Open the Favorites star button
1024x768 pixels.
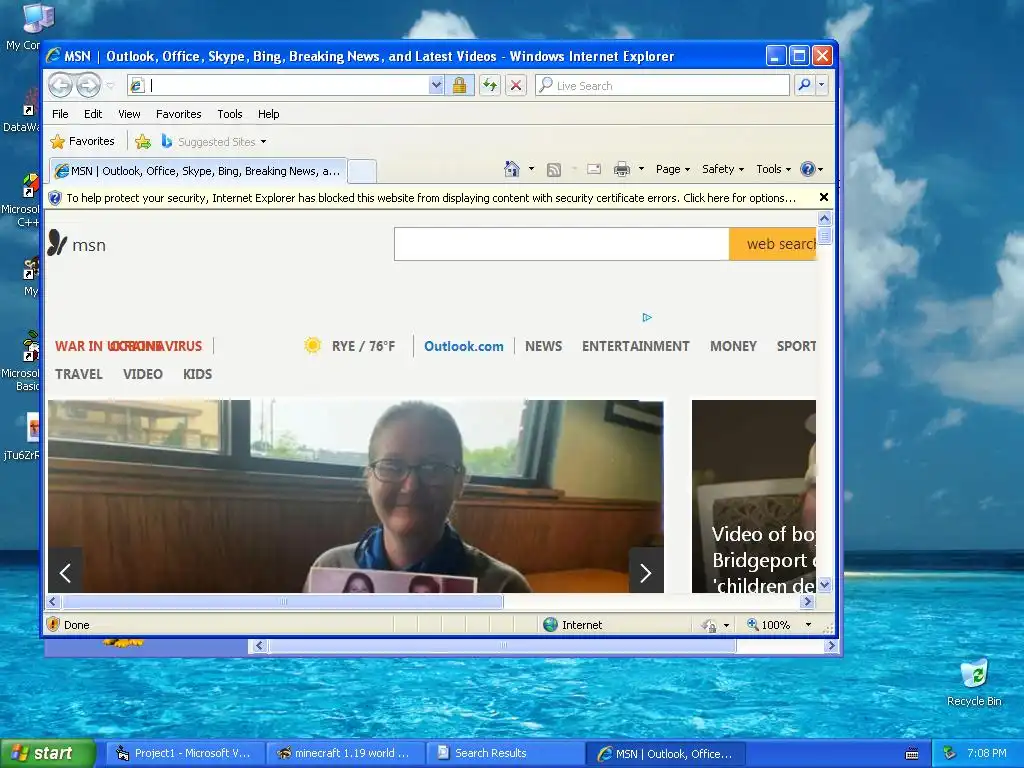(82, 141)
